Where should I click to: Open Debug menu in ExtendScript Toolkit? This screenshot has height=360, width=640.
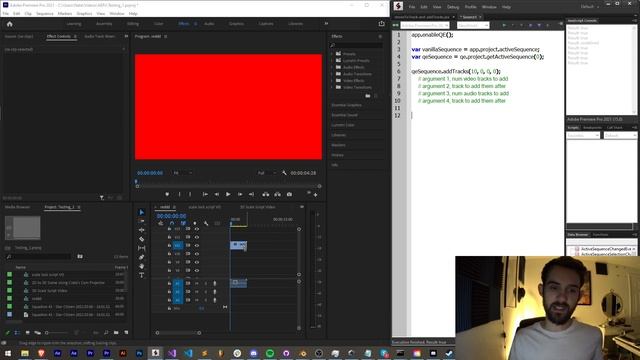[x=453, y=7]
